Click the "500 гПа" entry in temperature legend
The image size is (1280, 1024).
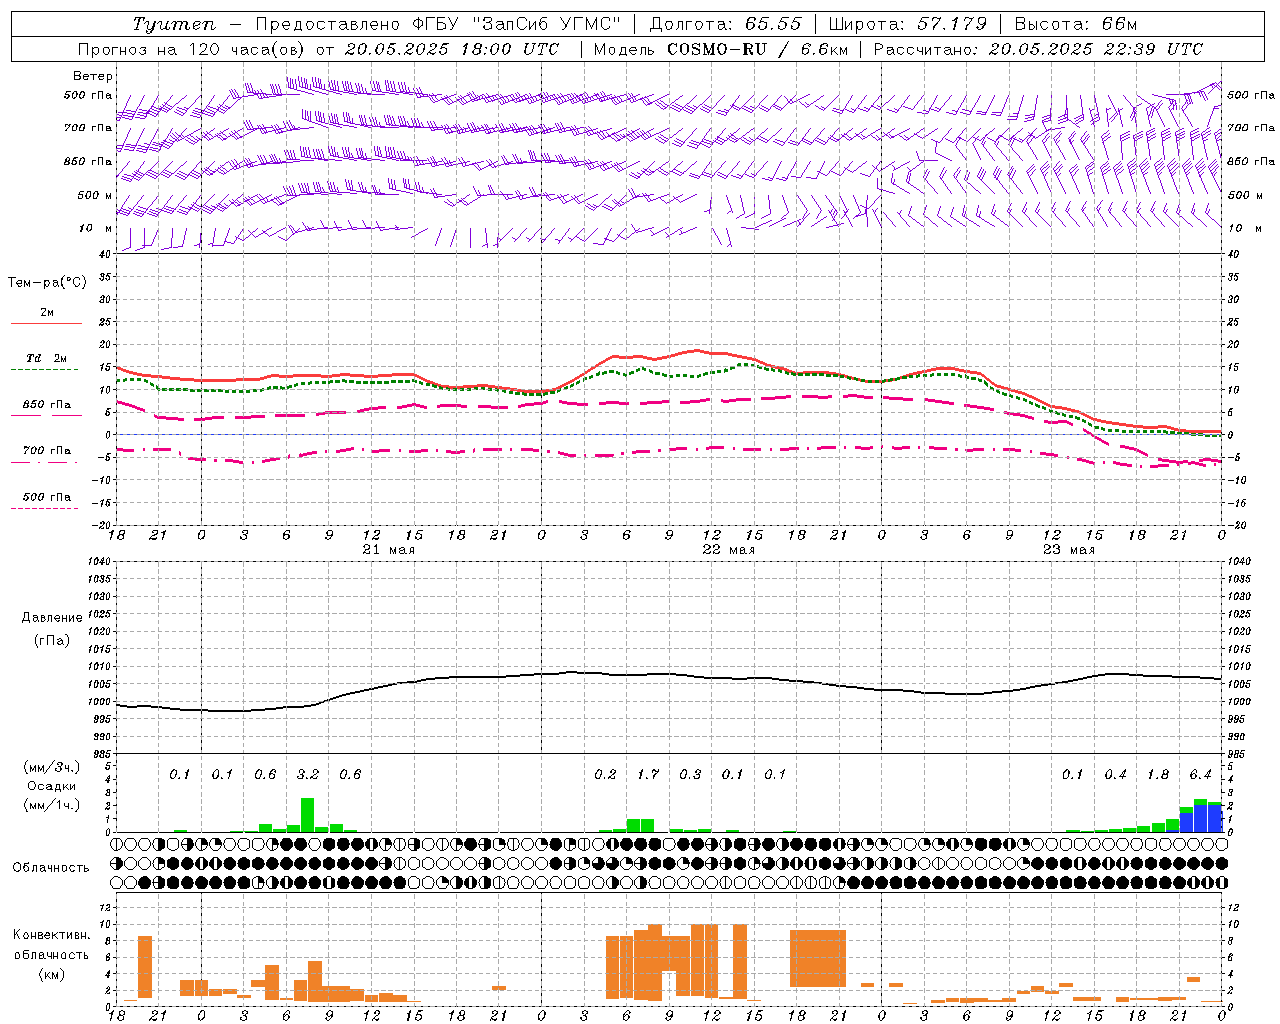[47, 497]
